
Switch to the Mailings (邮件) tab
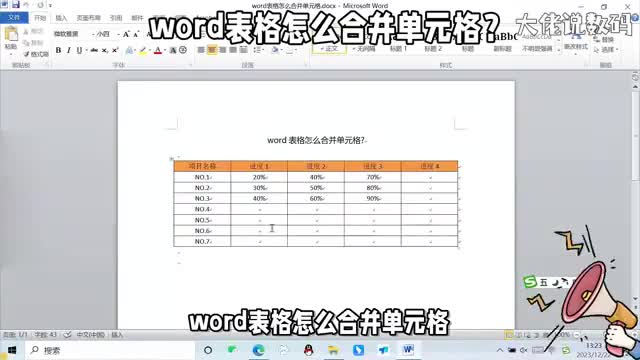coord(137,18)
